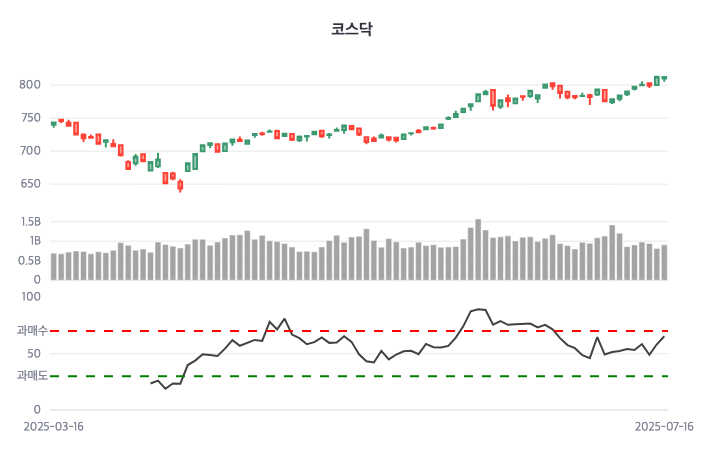Click the last candlestick on the right
704x450 pixels.
coord(664,78)
